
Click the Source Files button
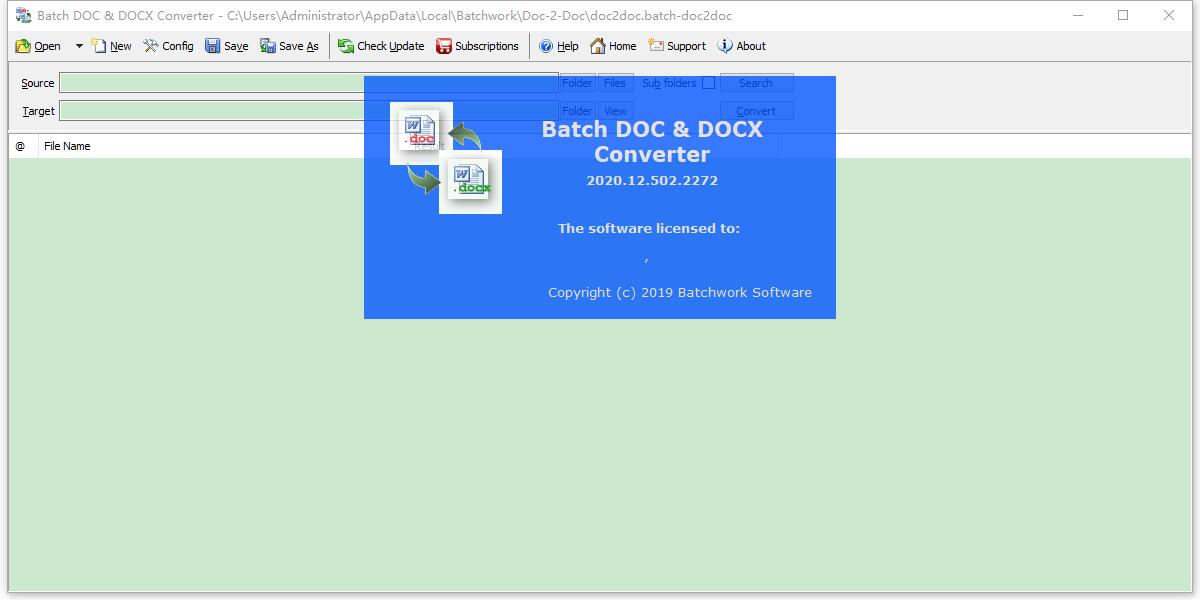coord(615,83)
